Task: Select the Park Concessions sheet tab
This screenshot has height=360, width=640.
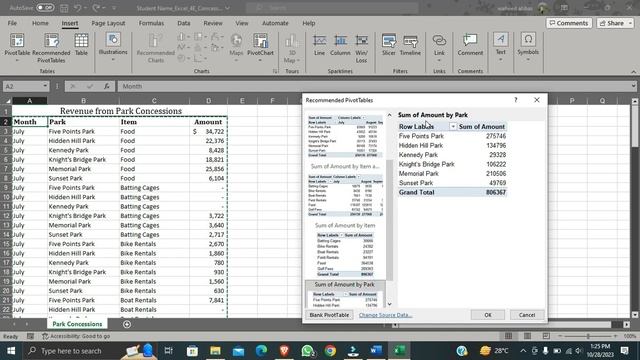Action: point(77,324)
